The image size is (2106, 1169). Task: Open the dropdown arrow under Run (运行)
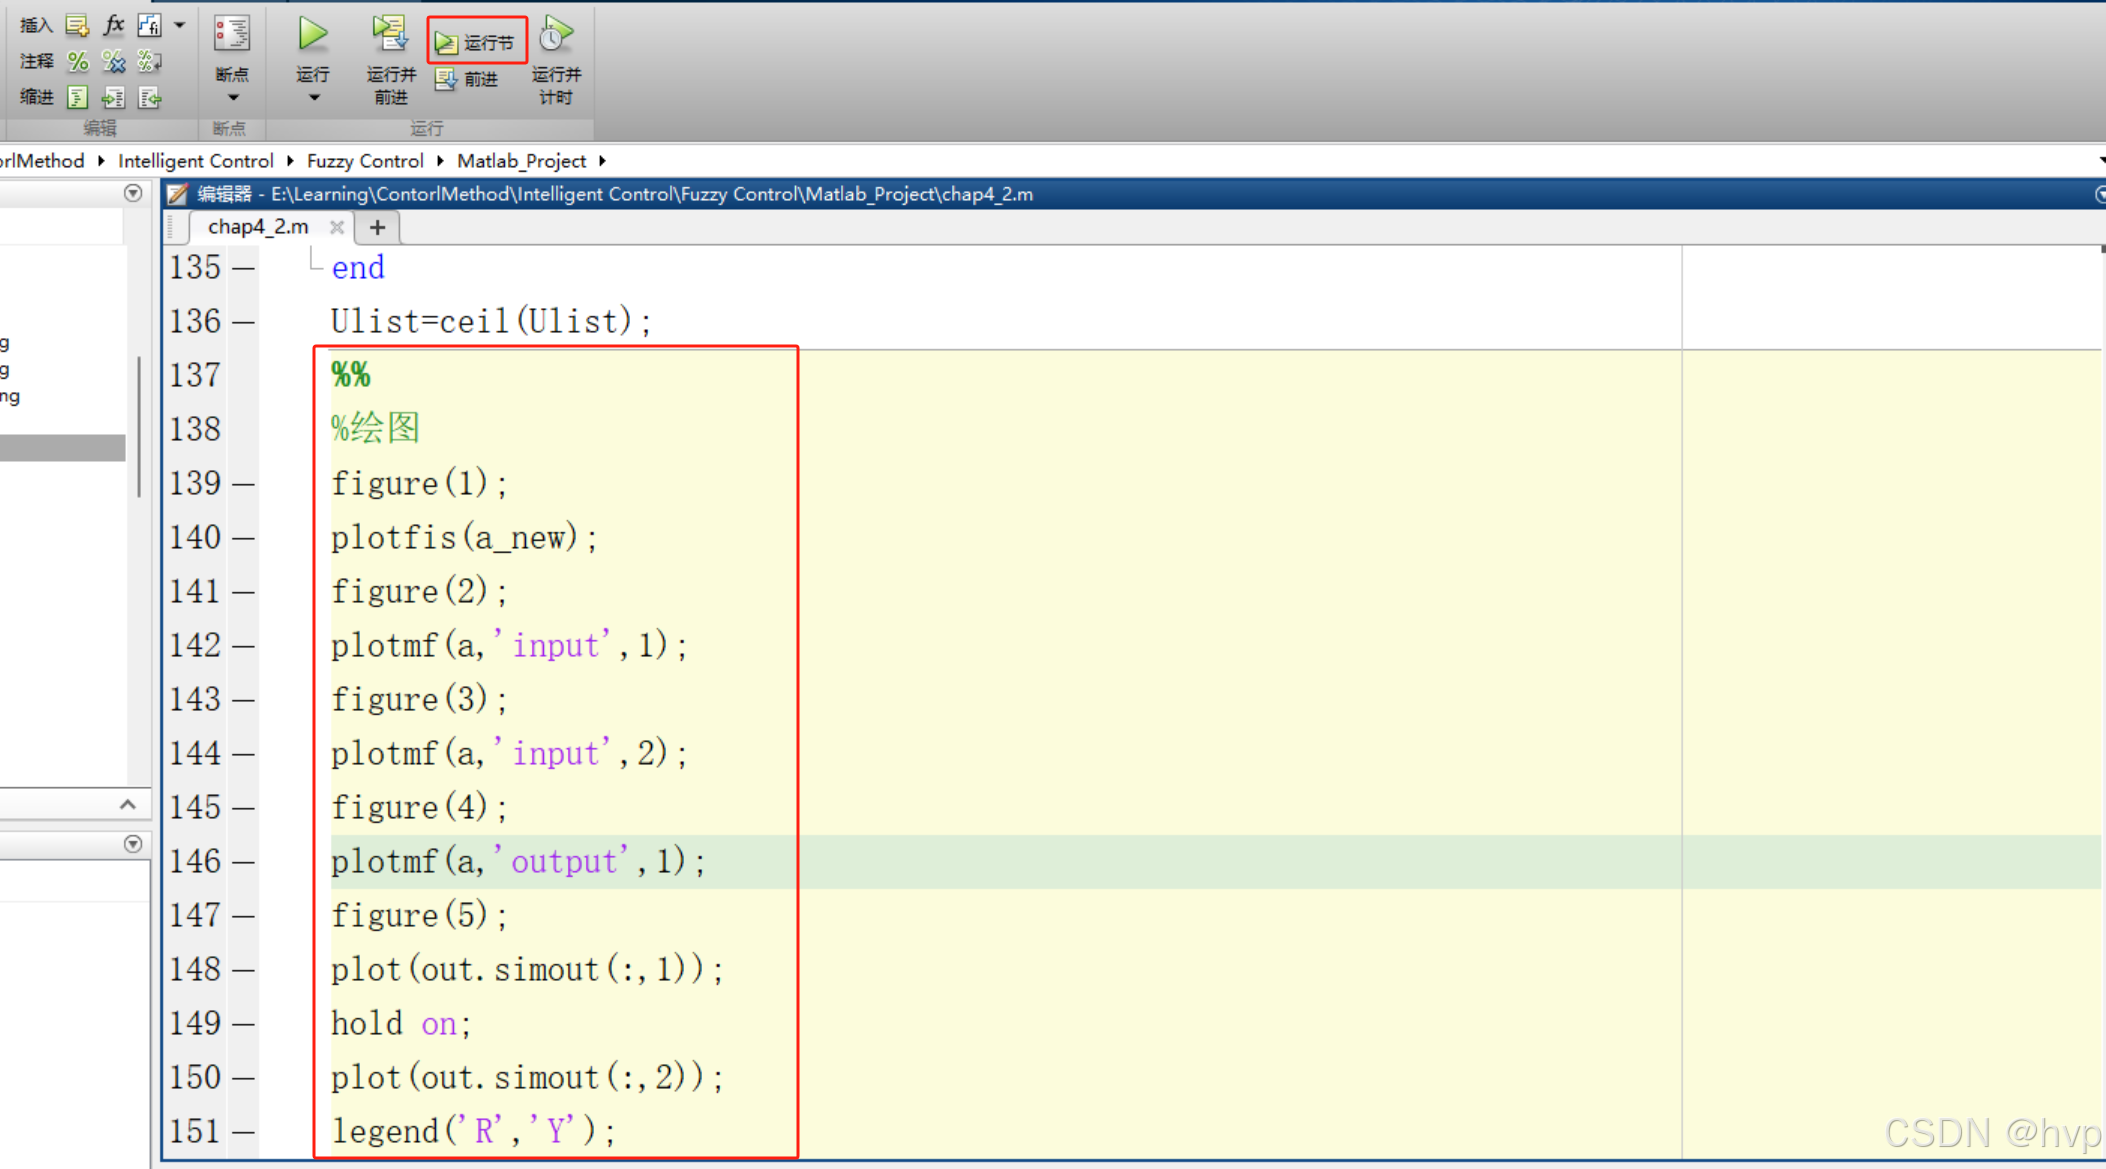(313, 98)
